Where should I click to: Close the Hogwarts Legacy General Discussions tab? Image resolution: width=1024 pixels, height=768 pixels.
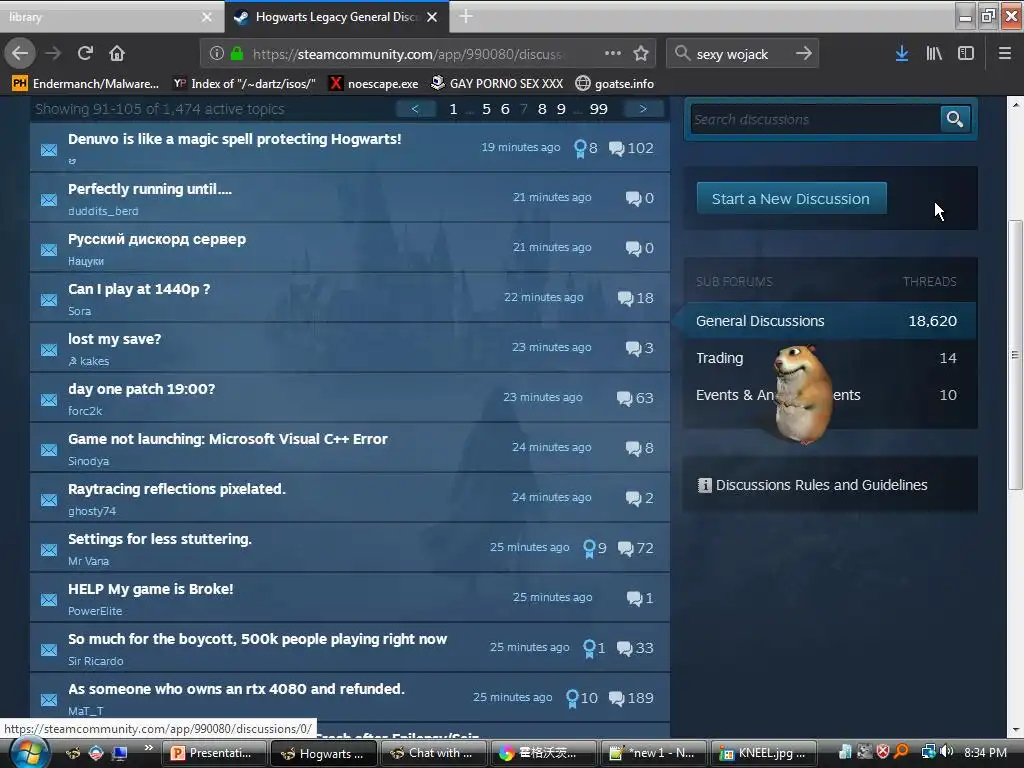pos(432,17)
